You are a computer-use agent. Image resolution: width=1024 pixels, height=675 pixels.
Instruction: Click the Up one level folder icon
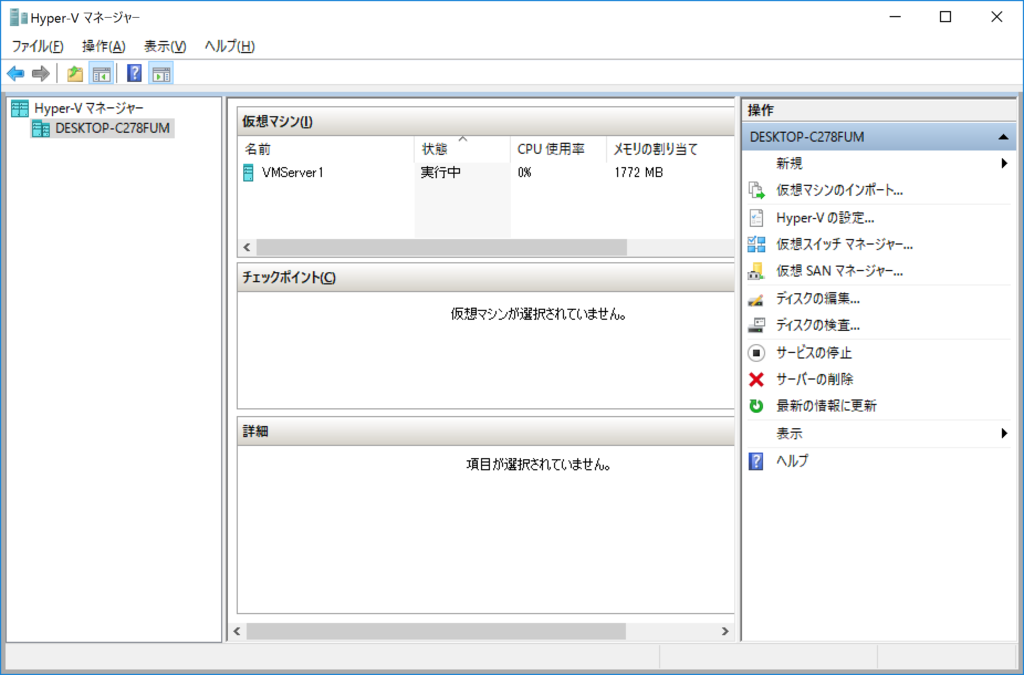tap(75, 74)
